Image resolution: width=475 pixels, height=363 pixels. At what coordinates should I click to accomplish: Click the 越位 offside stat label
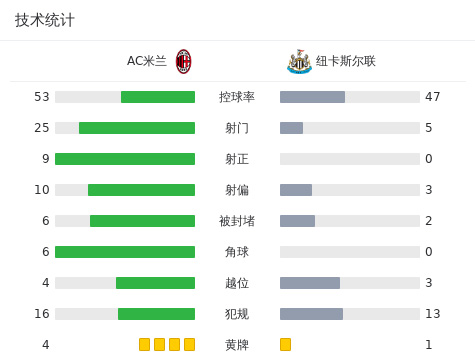point(237,283)
